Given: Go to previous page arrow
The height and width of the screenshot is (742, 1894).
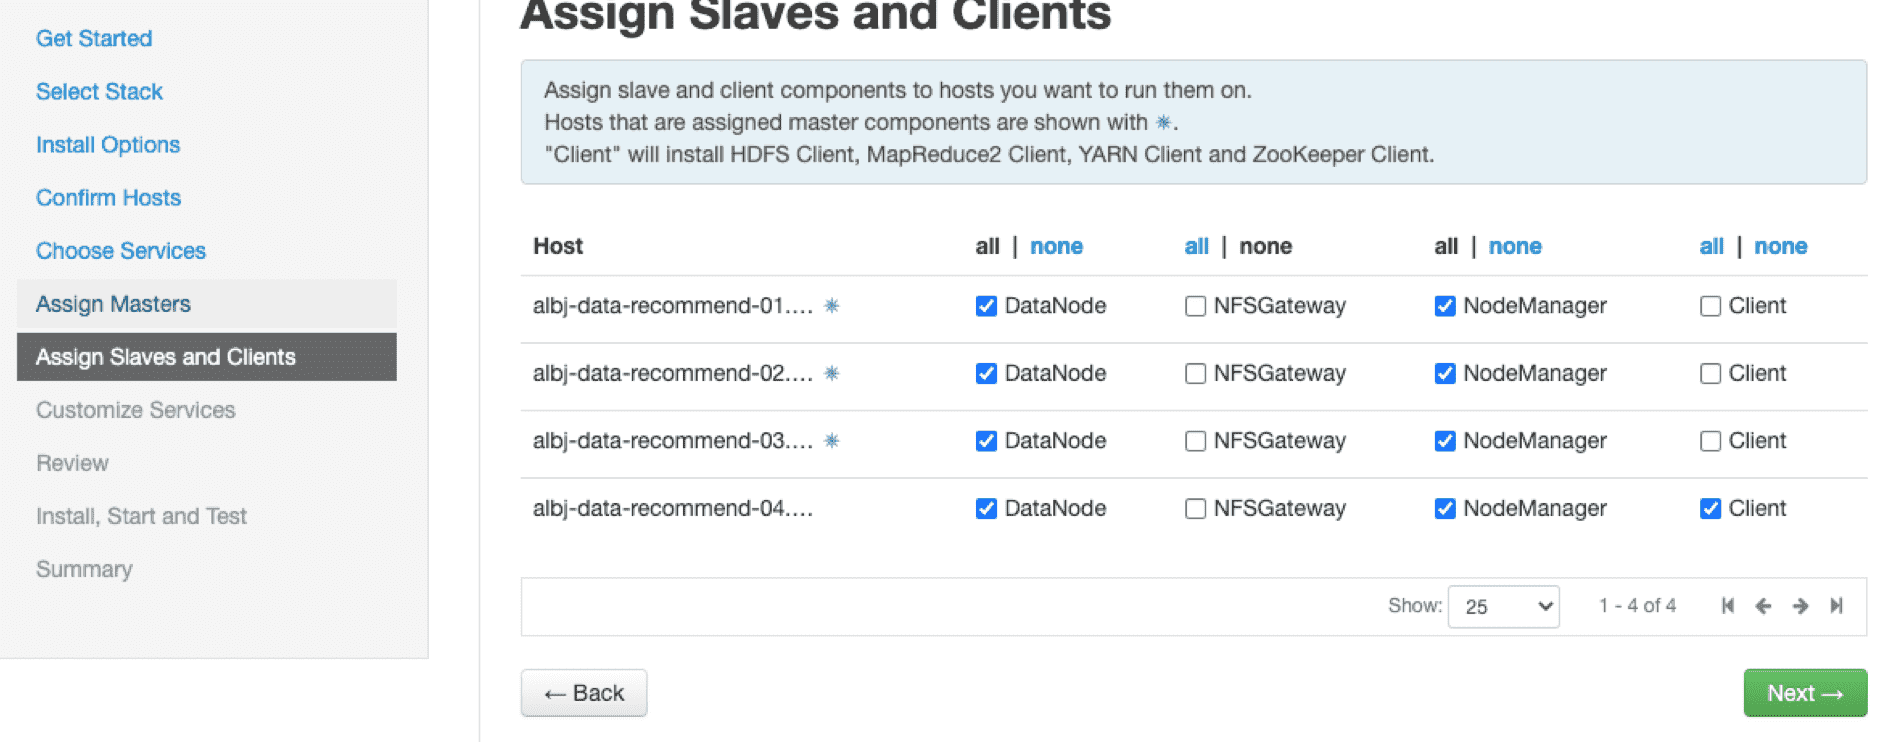Looking at the screenshot, I should click(x=1763, y=605).
